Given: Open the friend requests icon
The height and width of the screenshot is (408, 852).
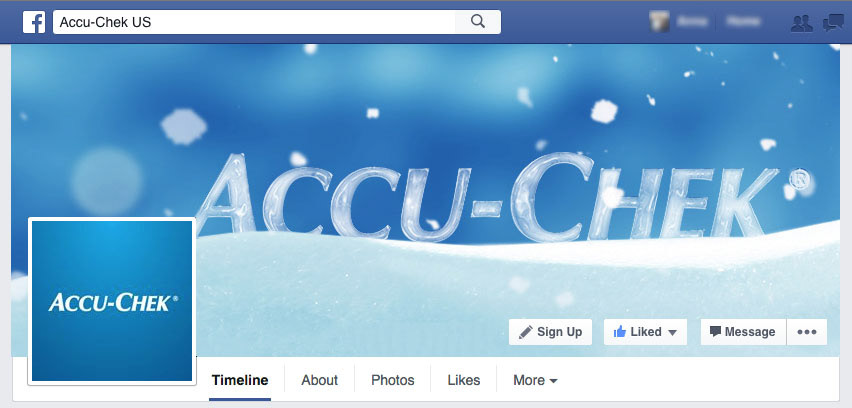Looking at the screenshot, I should pos(801,23).
